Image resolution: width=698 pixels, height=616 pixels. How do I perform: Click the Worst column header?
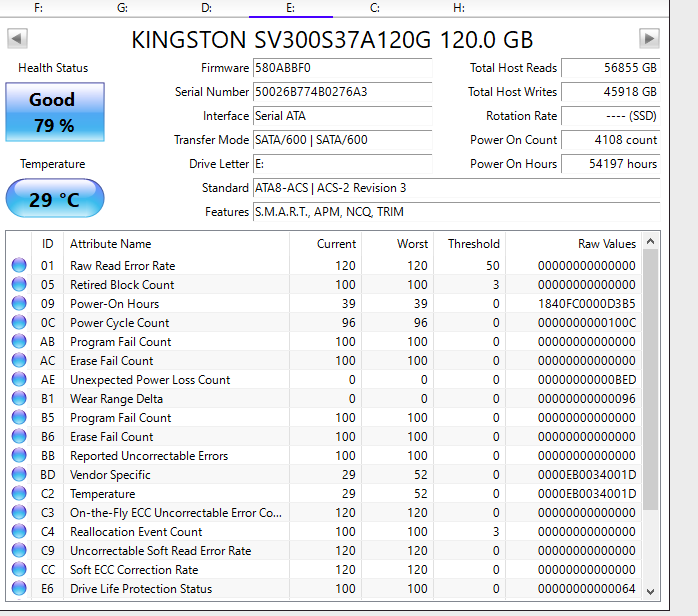tap(398, 244)
